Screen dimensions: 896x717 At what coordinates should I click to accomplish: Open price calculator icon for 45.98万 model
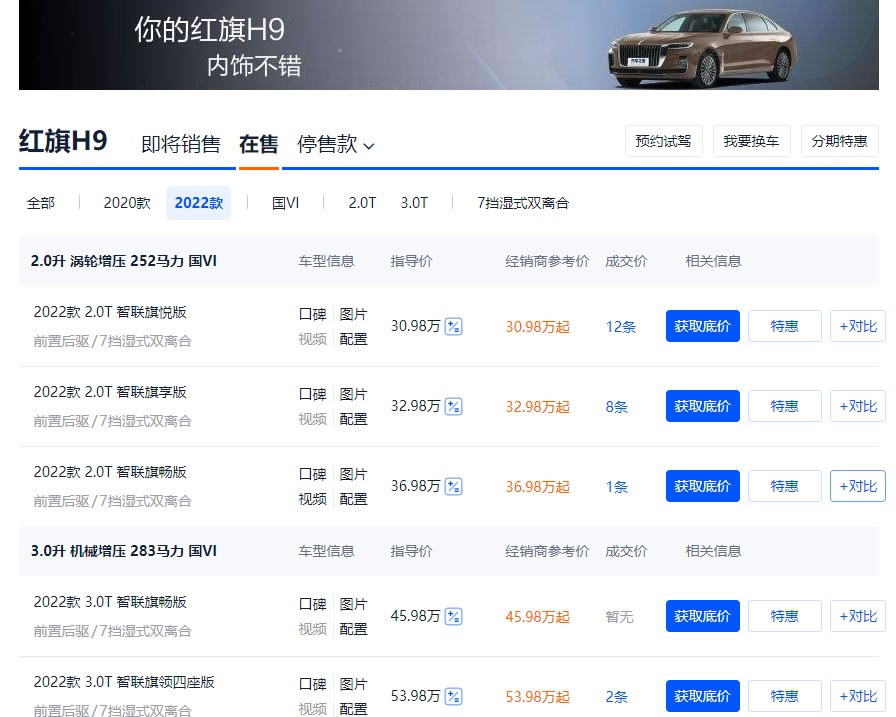pyautogui.click(x=454, y=616)
